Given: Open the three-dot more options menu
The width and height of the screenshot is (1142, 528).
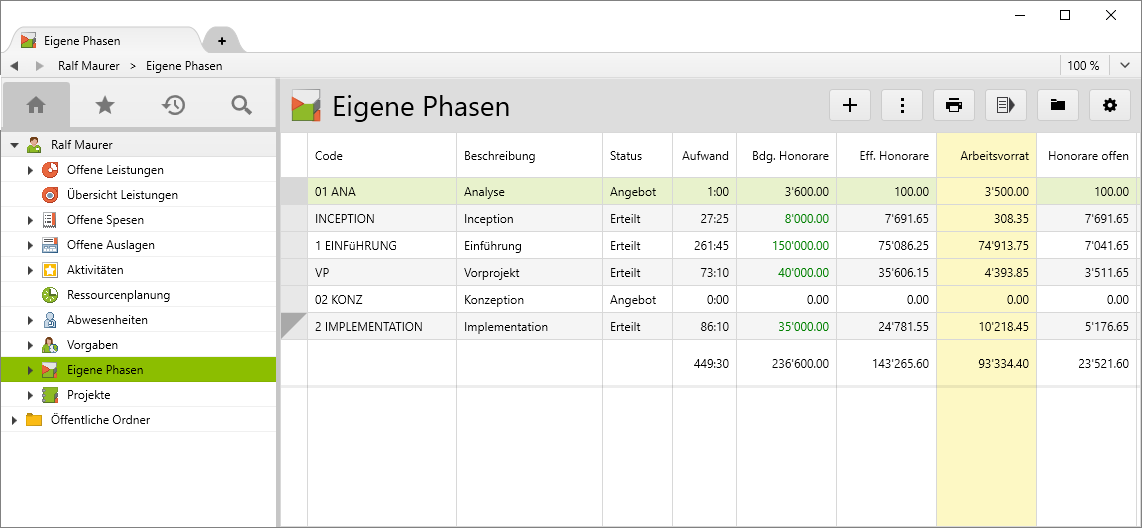Looking at the screenshot, I should pyautogui.click(x=902, y=105).
